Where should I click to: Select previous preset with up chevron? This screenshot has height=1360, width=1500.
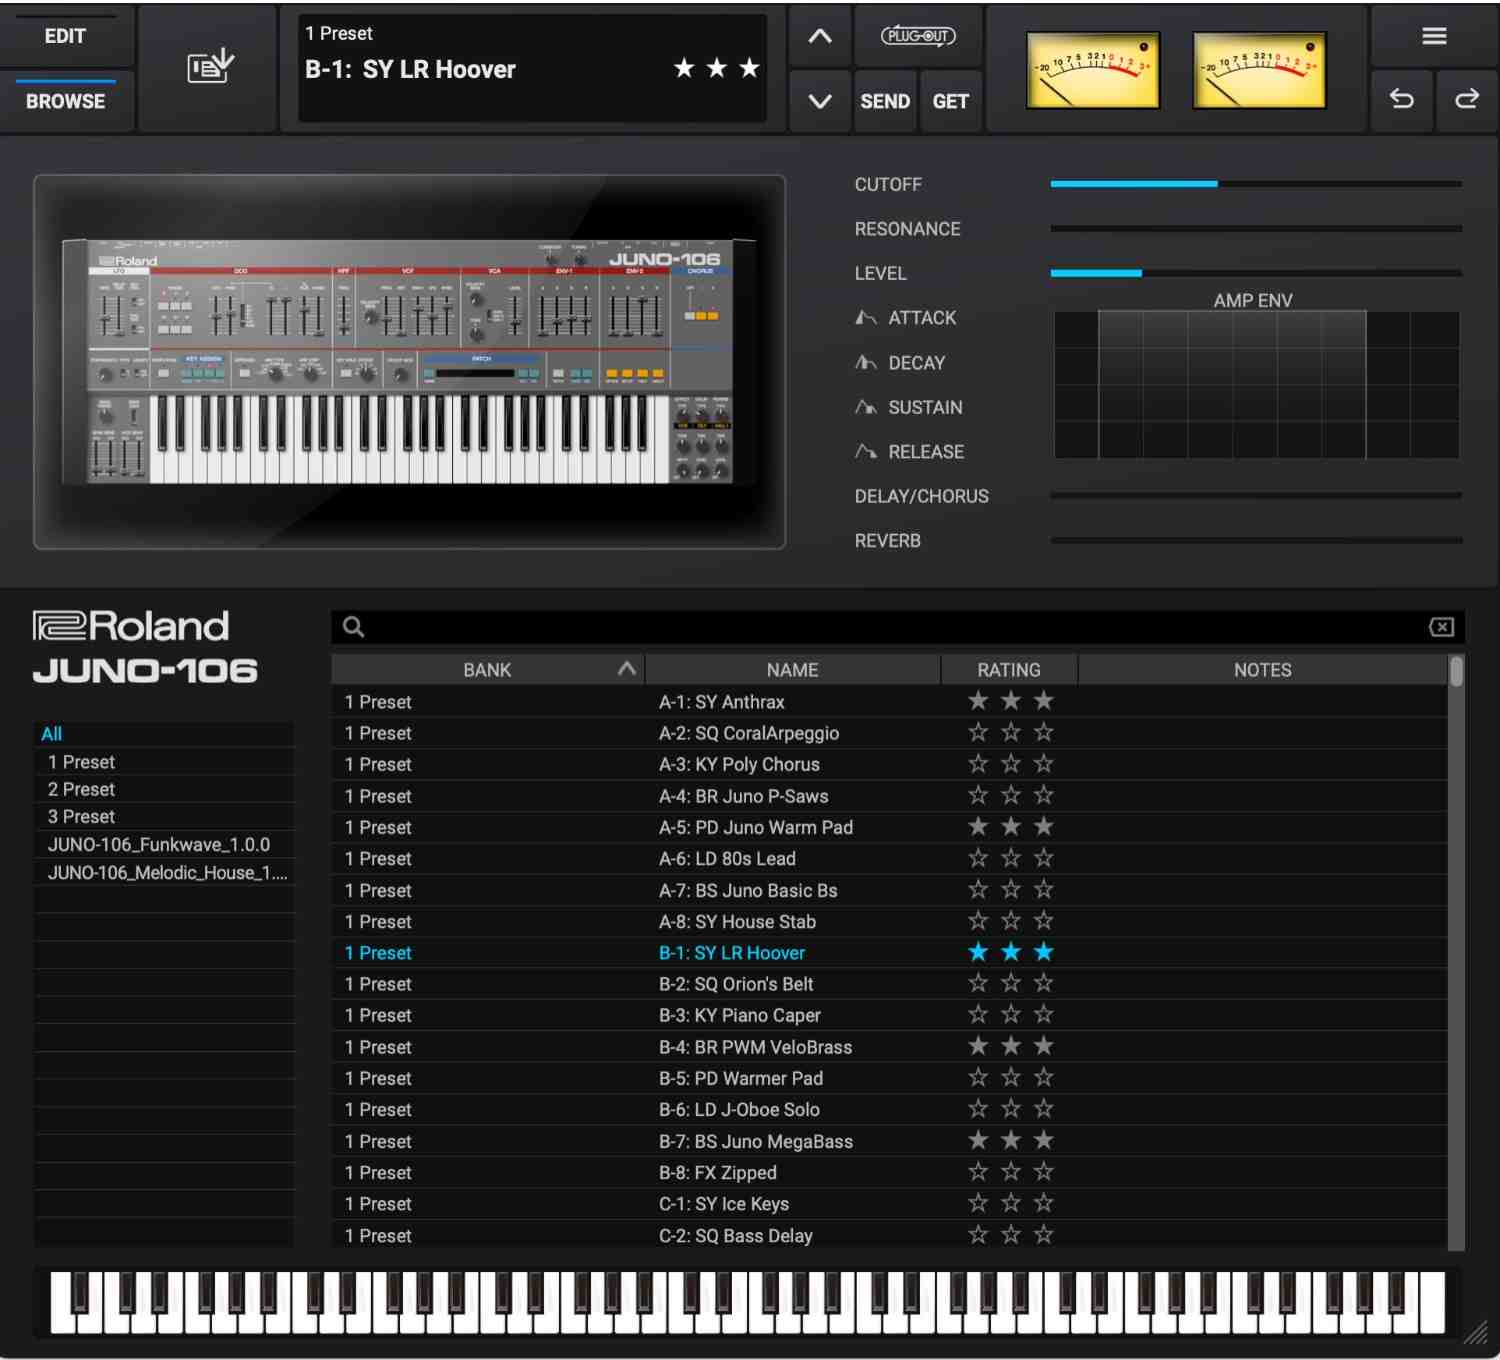(x=820, y=37)
